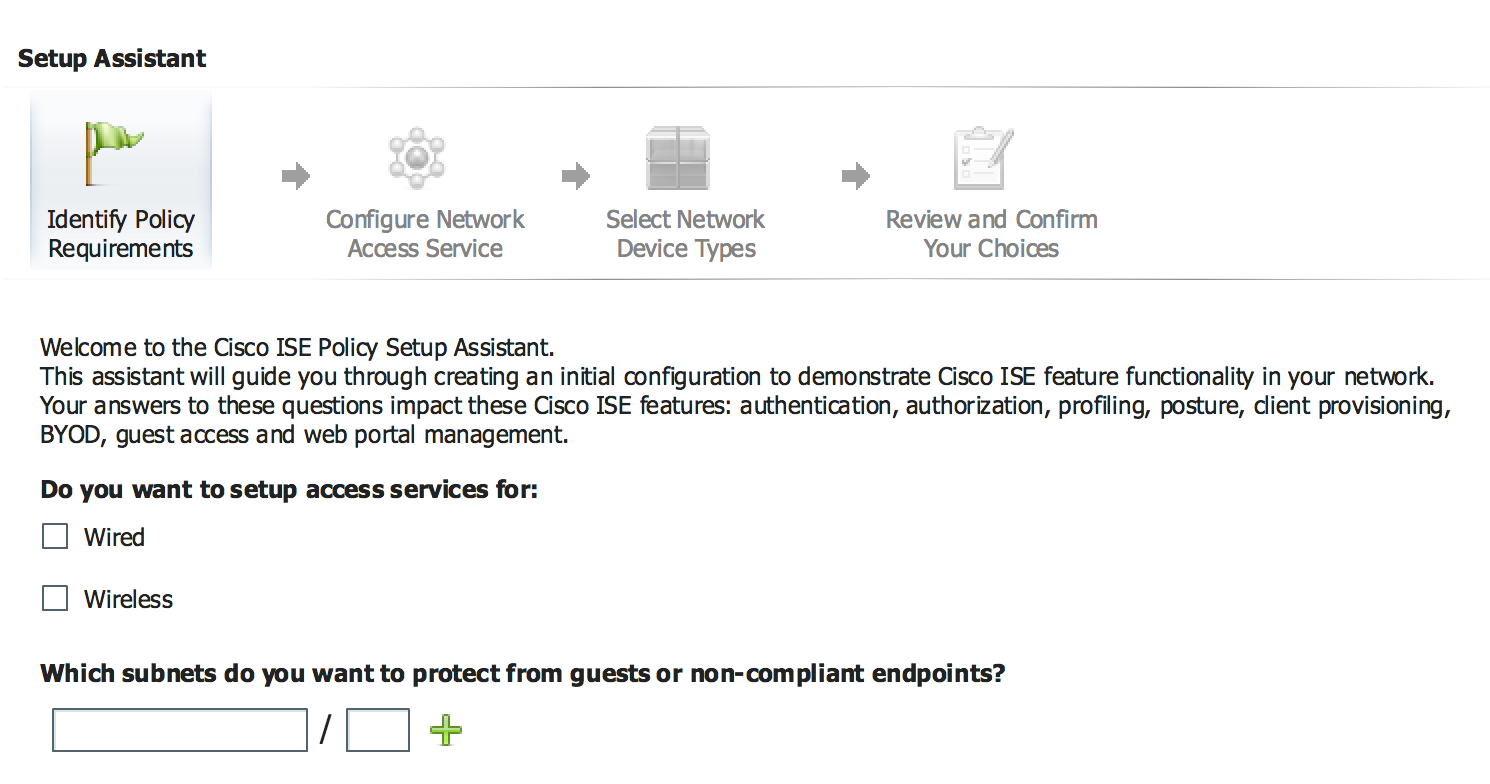The width and height of the screenshot is (1490, 784).
Task: Enable the Wired access services checkbox
Action: [x=55, y=537]
